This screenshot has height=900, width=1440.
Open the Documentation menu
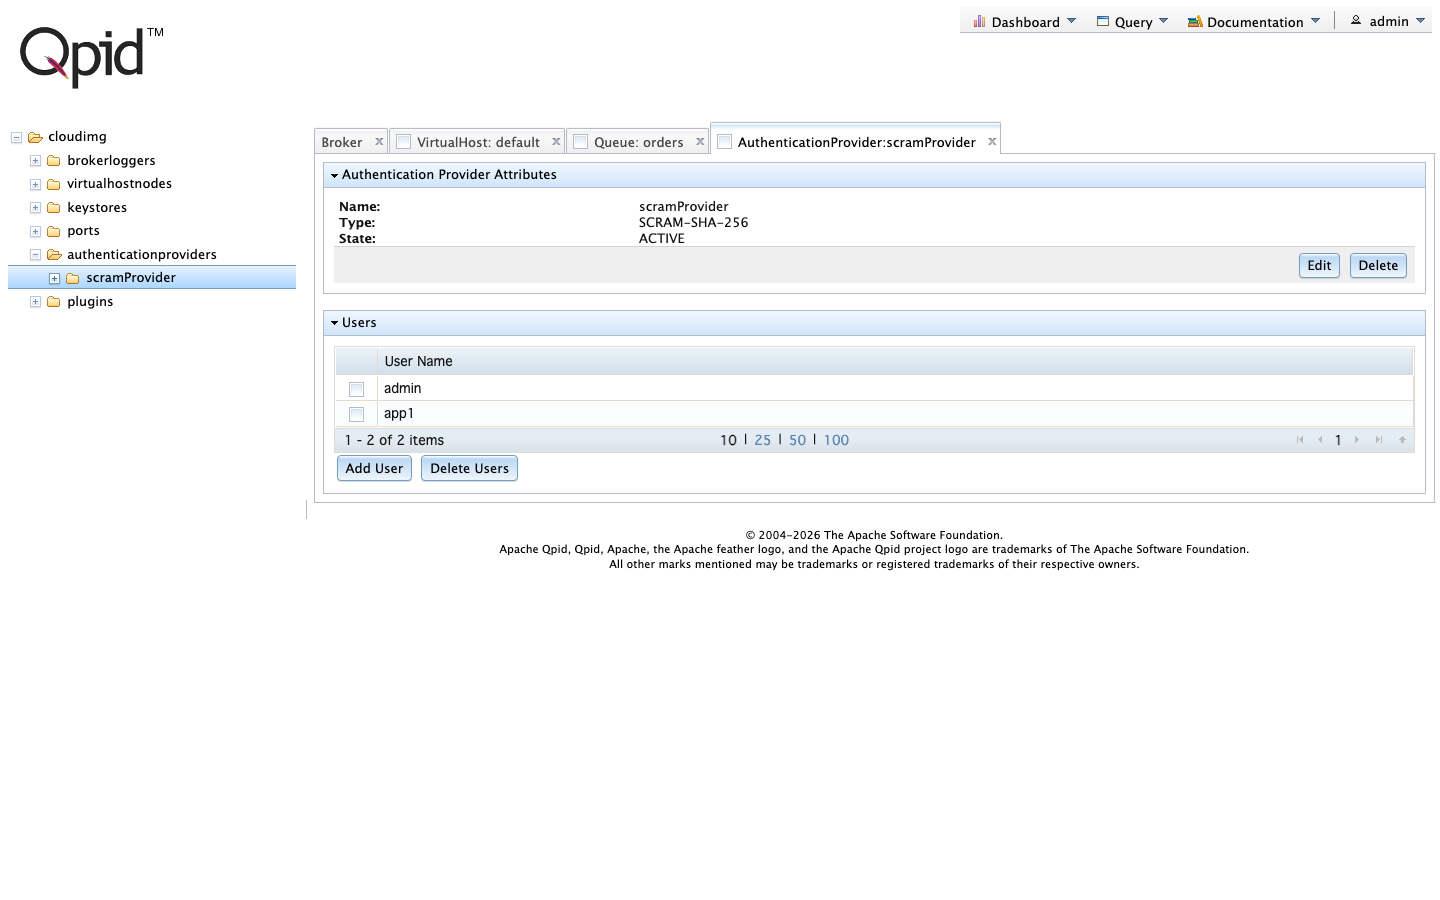coord(1254,21)
